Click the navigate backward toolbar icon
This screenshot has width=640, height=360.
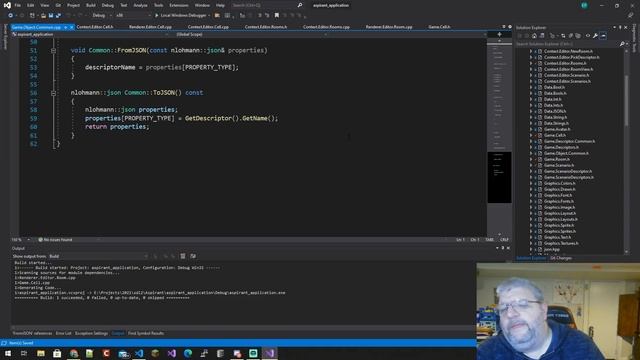pyautogui.click(x=11, y=15)
